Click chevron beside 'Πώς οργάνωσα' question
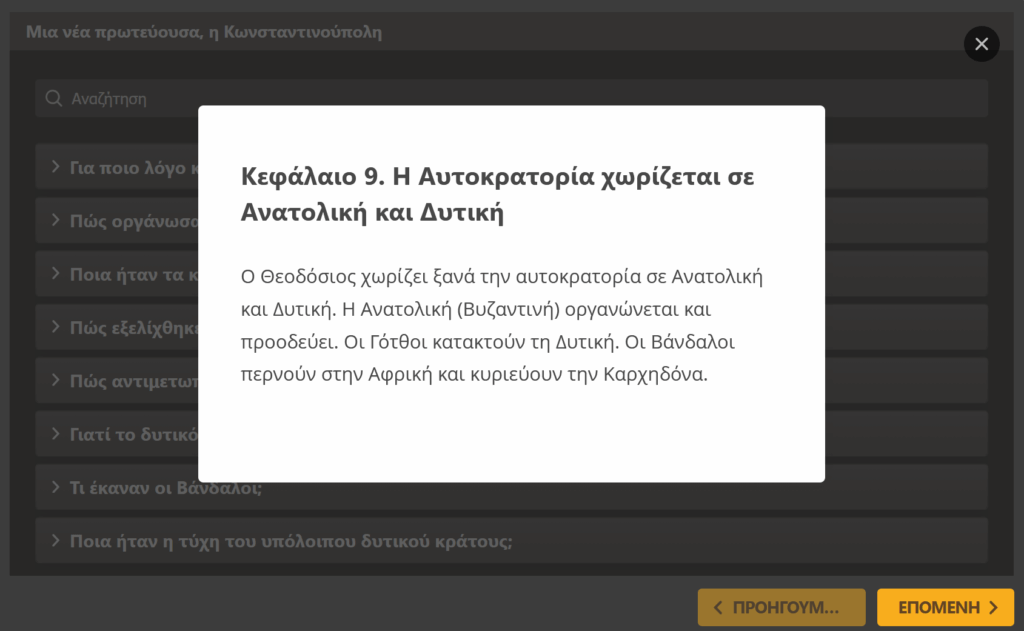The height and width of the screenshot is (631, 1024). [x=55, y=220]
